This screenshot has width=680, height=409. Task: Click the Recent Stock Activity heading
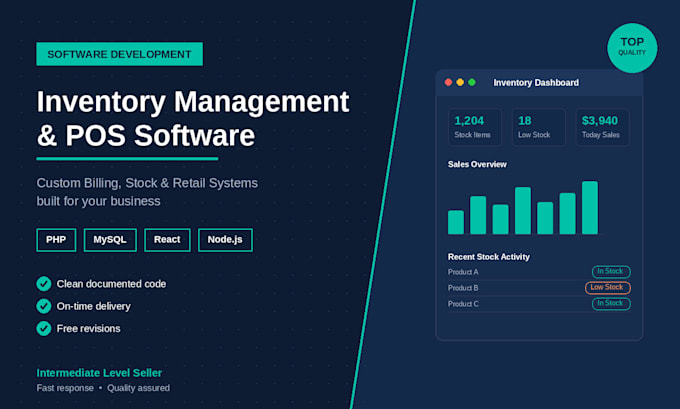coord(489,257)
